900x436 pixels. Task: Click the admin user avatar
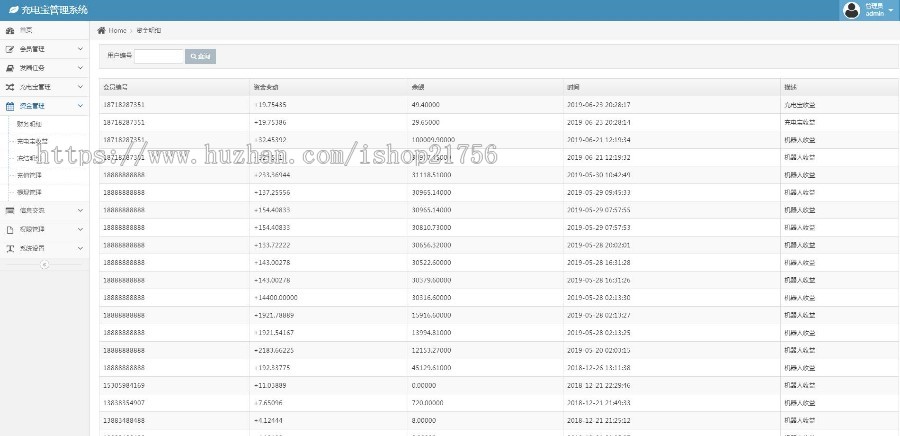[851, 10]
